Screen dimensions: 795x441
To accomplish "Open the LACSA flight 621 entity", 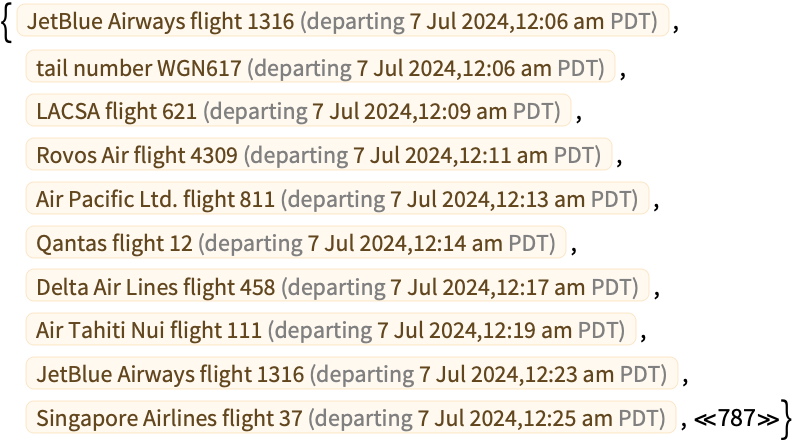I will (x=298, y=111).
